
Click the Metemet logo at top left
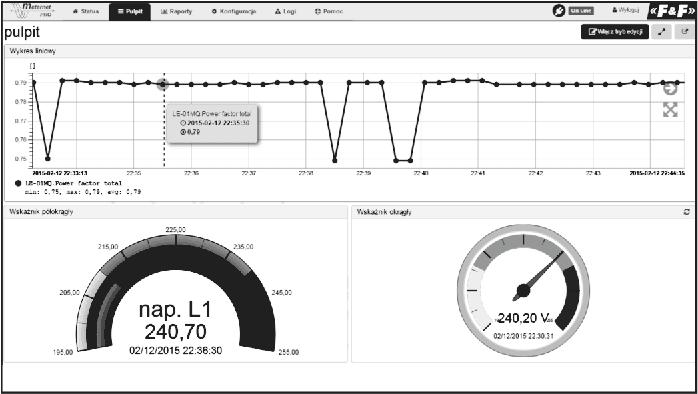coord(32,11)
